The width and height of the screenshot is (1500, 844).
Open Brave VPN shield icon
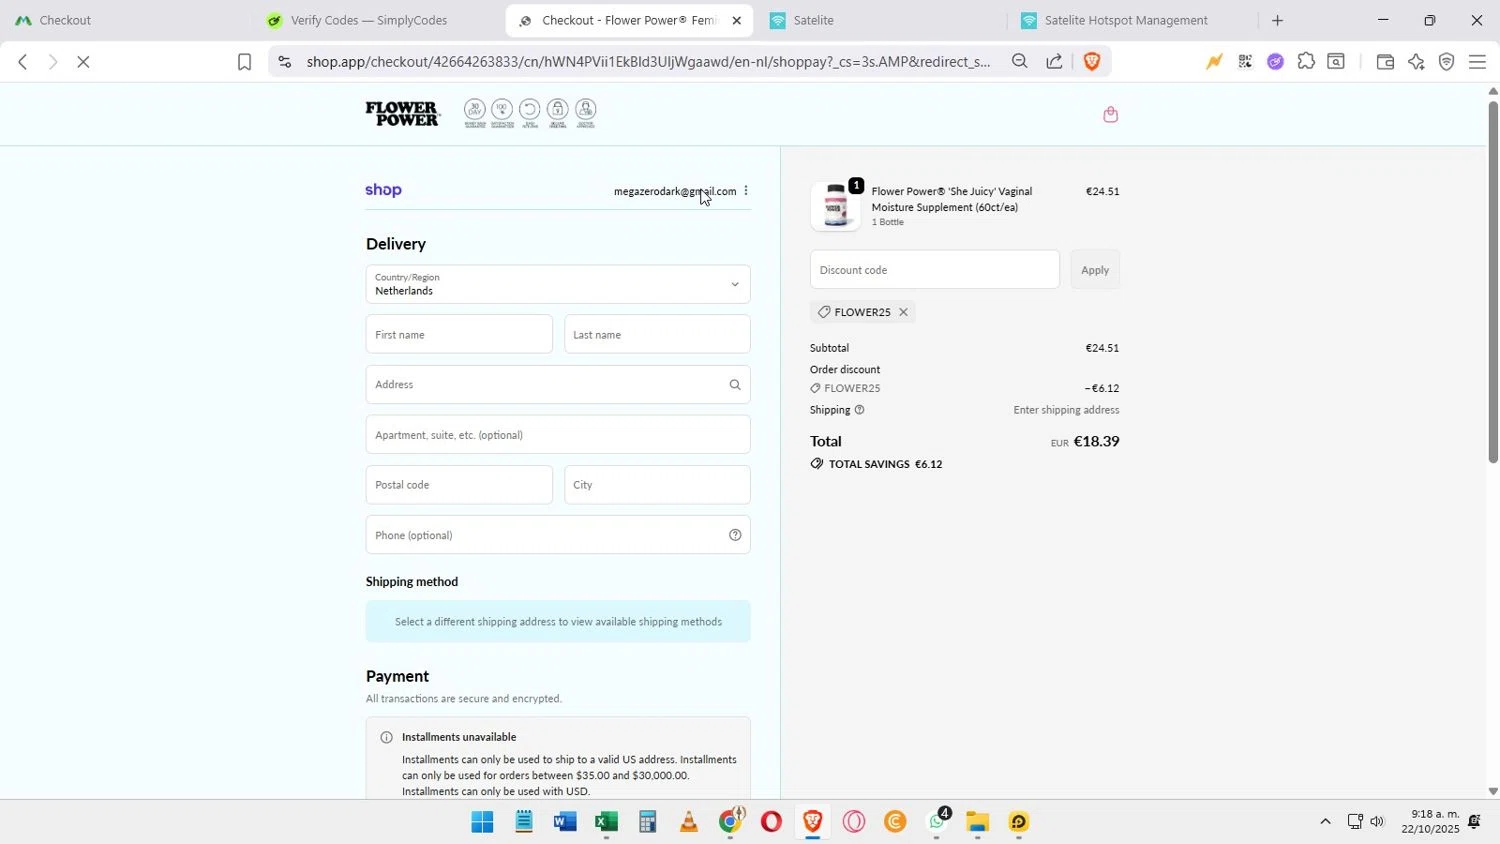(1446, 62)
